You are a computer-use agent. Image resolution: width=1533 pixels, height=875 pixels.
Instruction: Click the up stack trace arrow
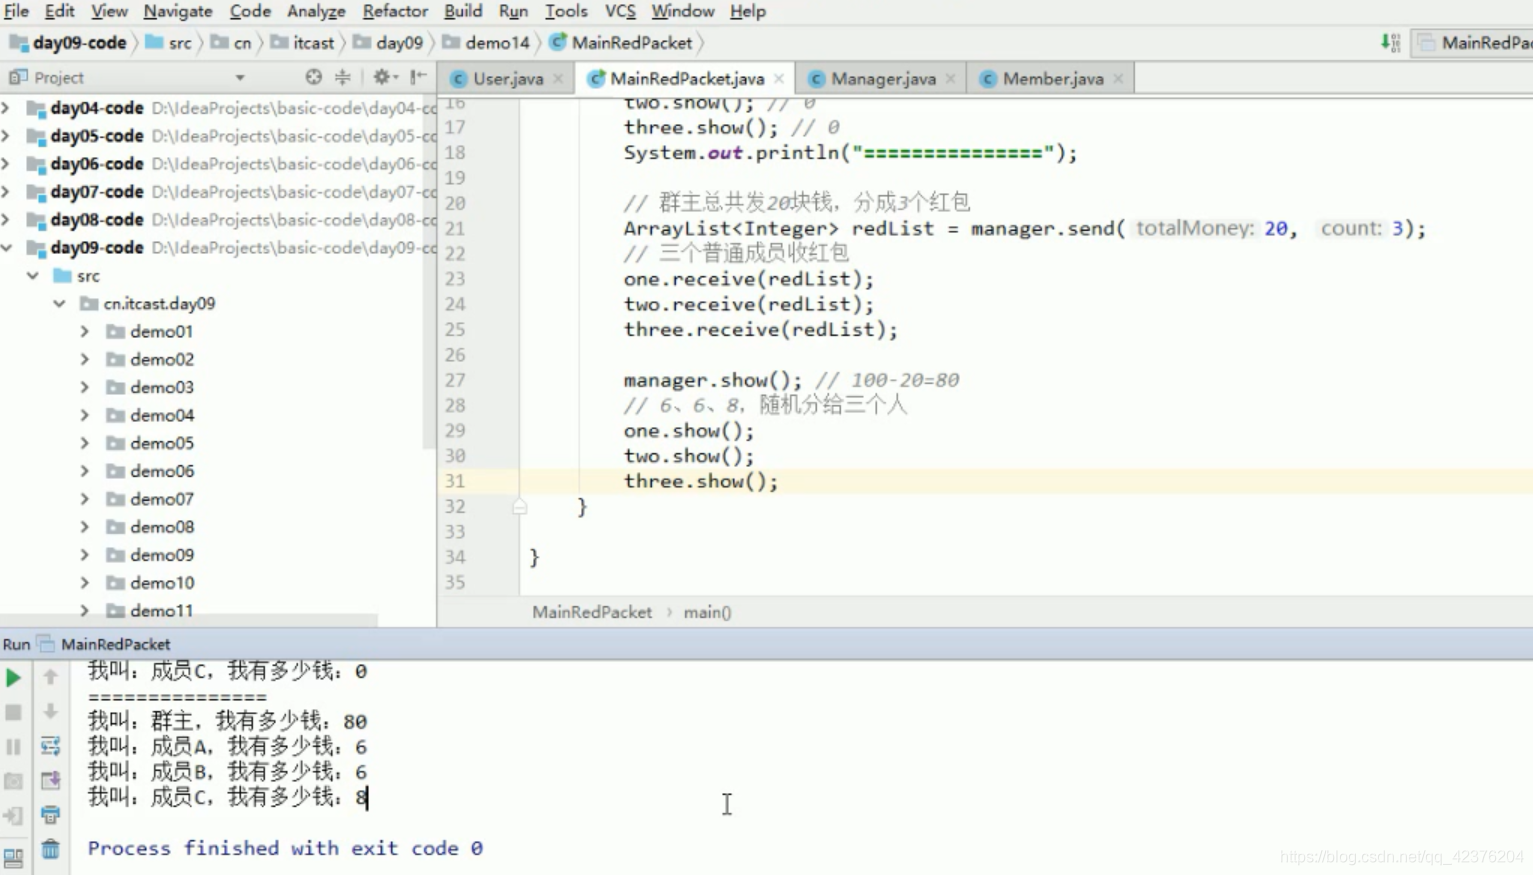pyautogui.click(x=50, y=677)
